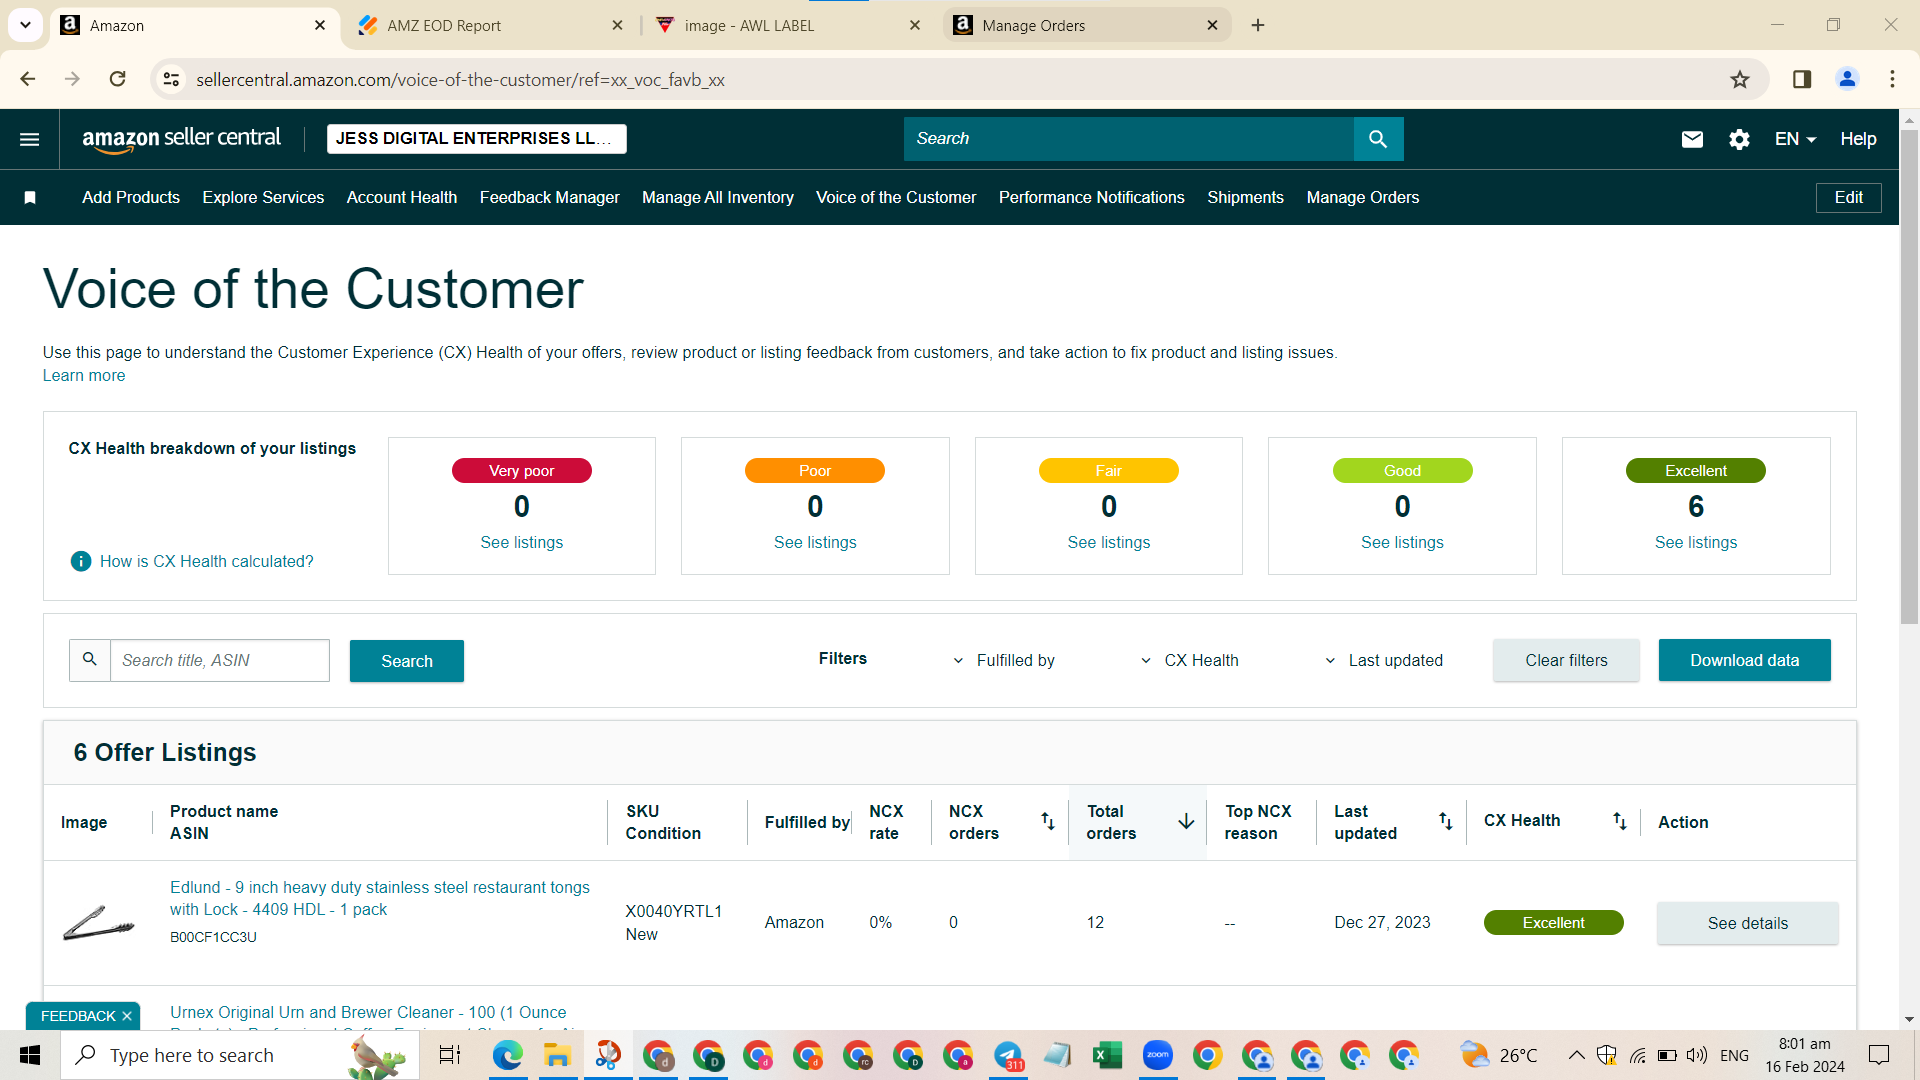Open the Chrome profile avatar
The width and height of the screenshot is (1920, 1080).
click(1847, 79)
